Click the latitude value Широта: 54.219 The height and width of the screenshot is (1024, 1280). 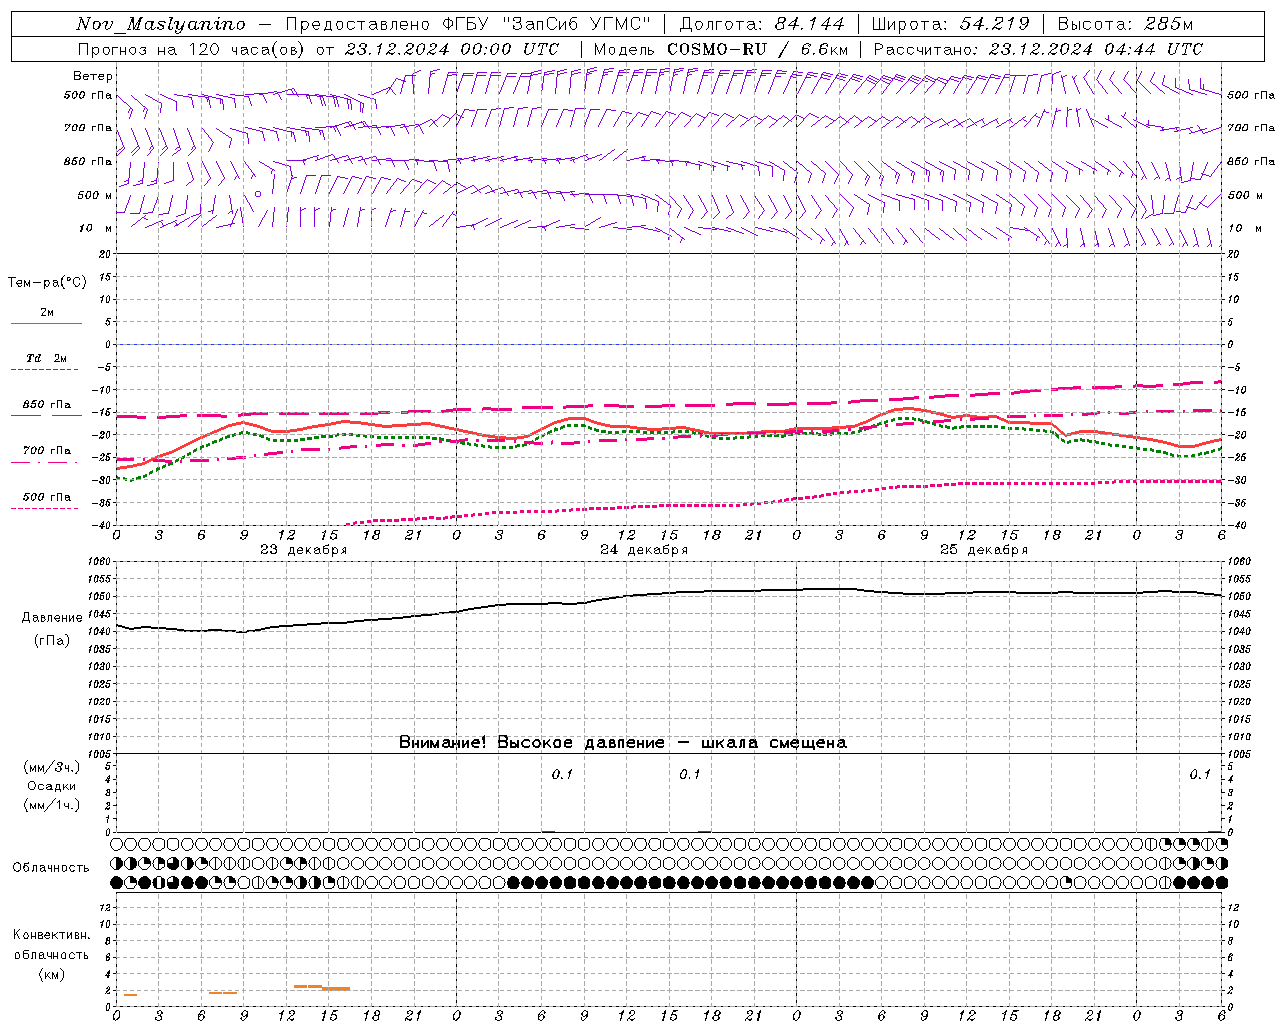[949, 24]
